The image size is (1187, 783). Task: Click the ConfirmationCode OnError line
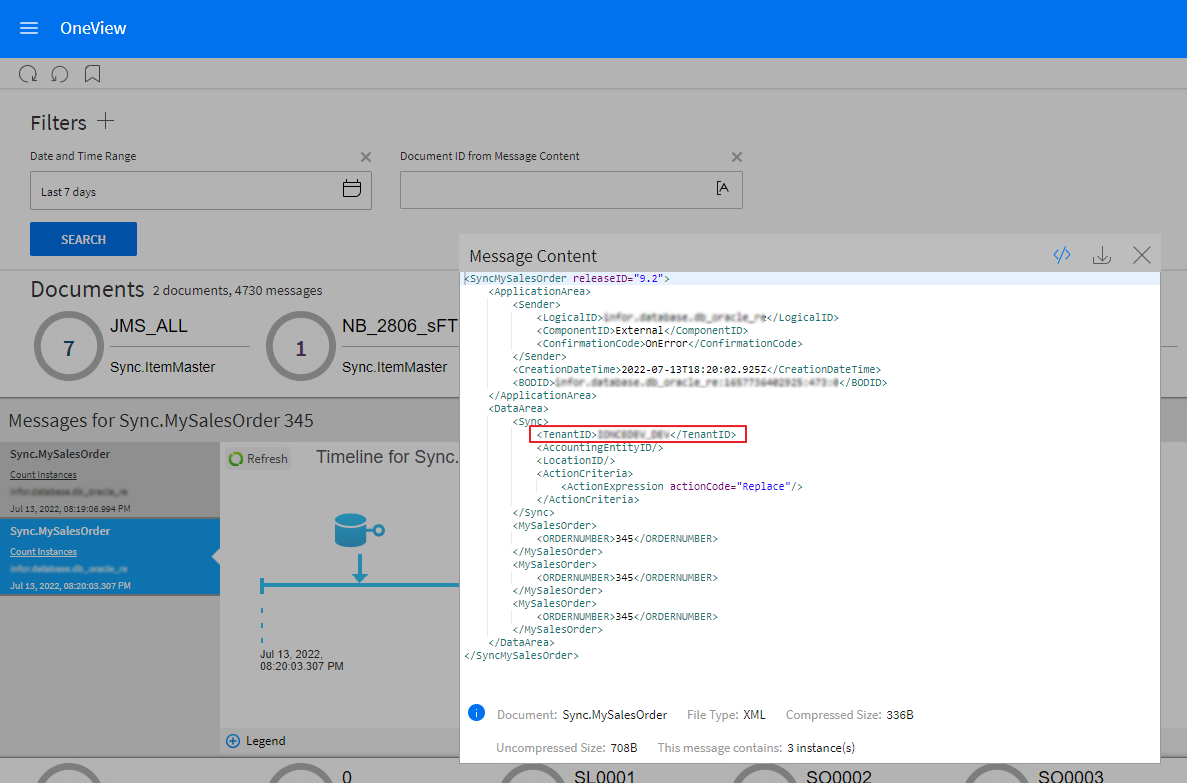(669, 343)
